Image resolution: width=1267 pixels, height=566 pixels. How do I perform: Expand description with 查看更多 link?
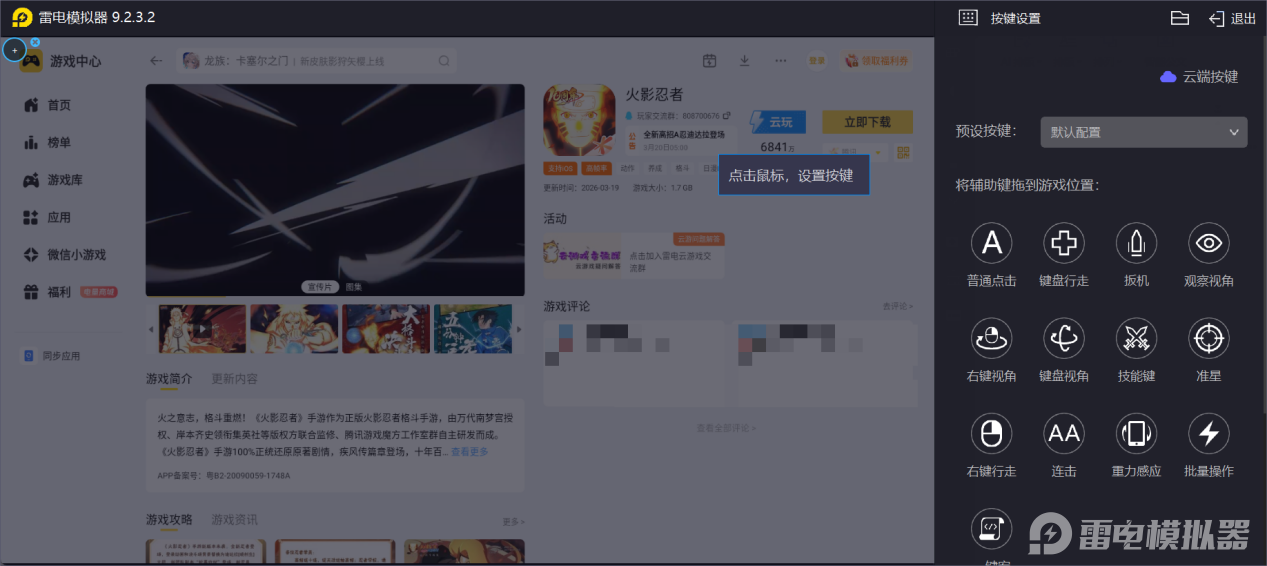pyautogui.click(x=469, y=452)
